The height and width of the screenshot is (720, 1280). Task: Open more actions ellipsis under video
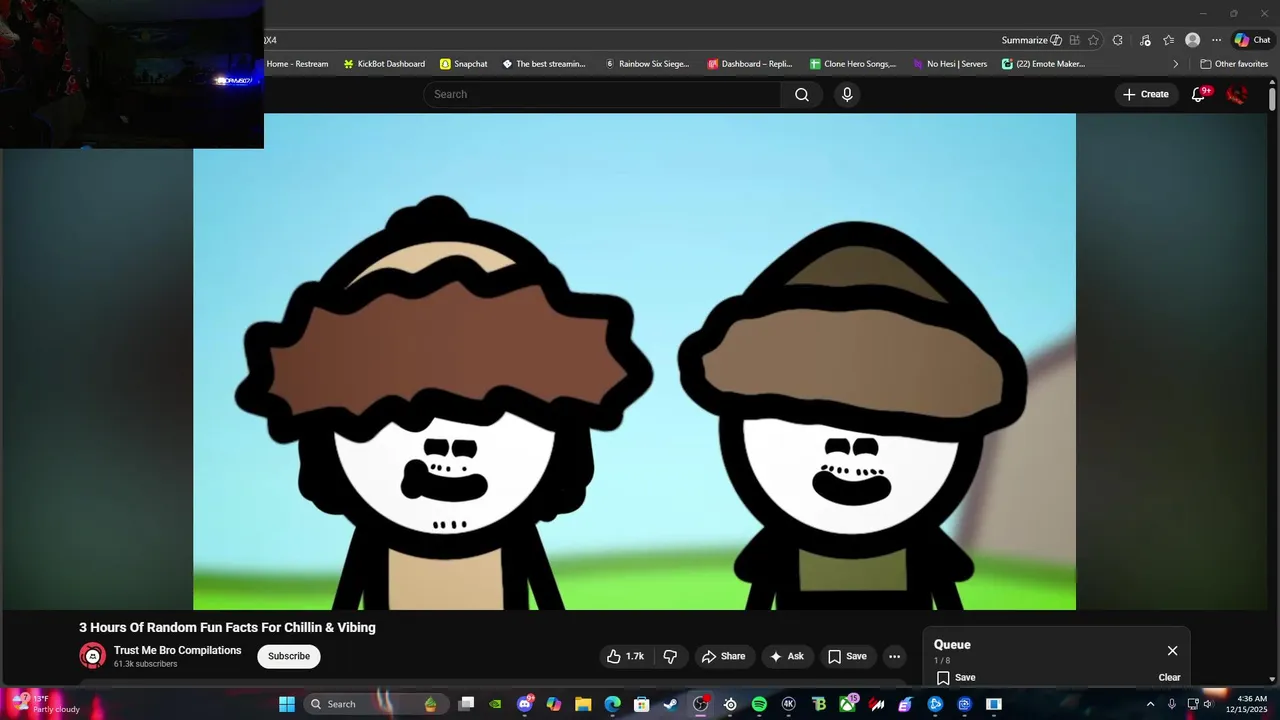click(x=894, y=656)
